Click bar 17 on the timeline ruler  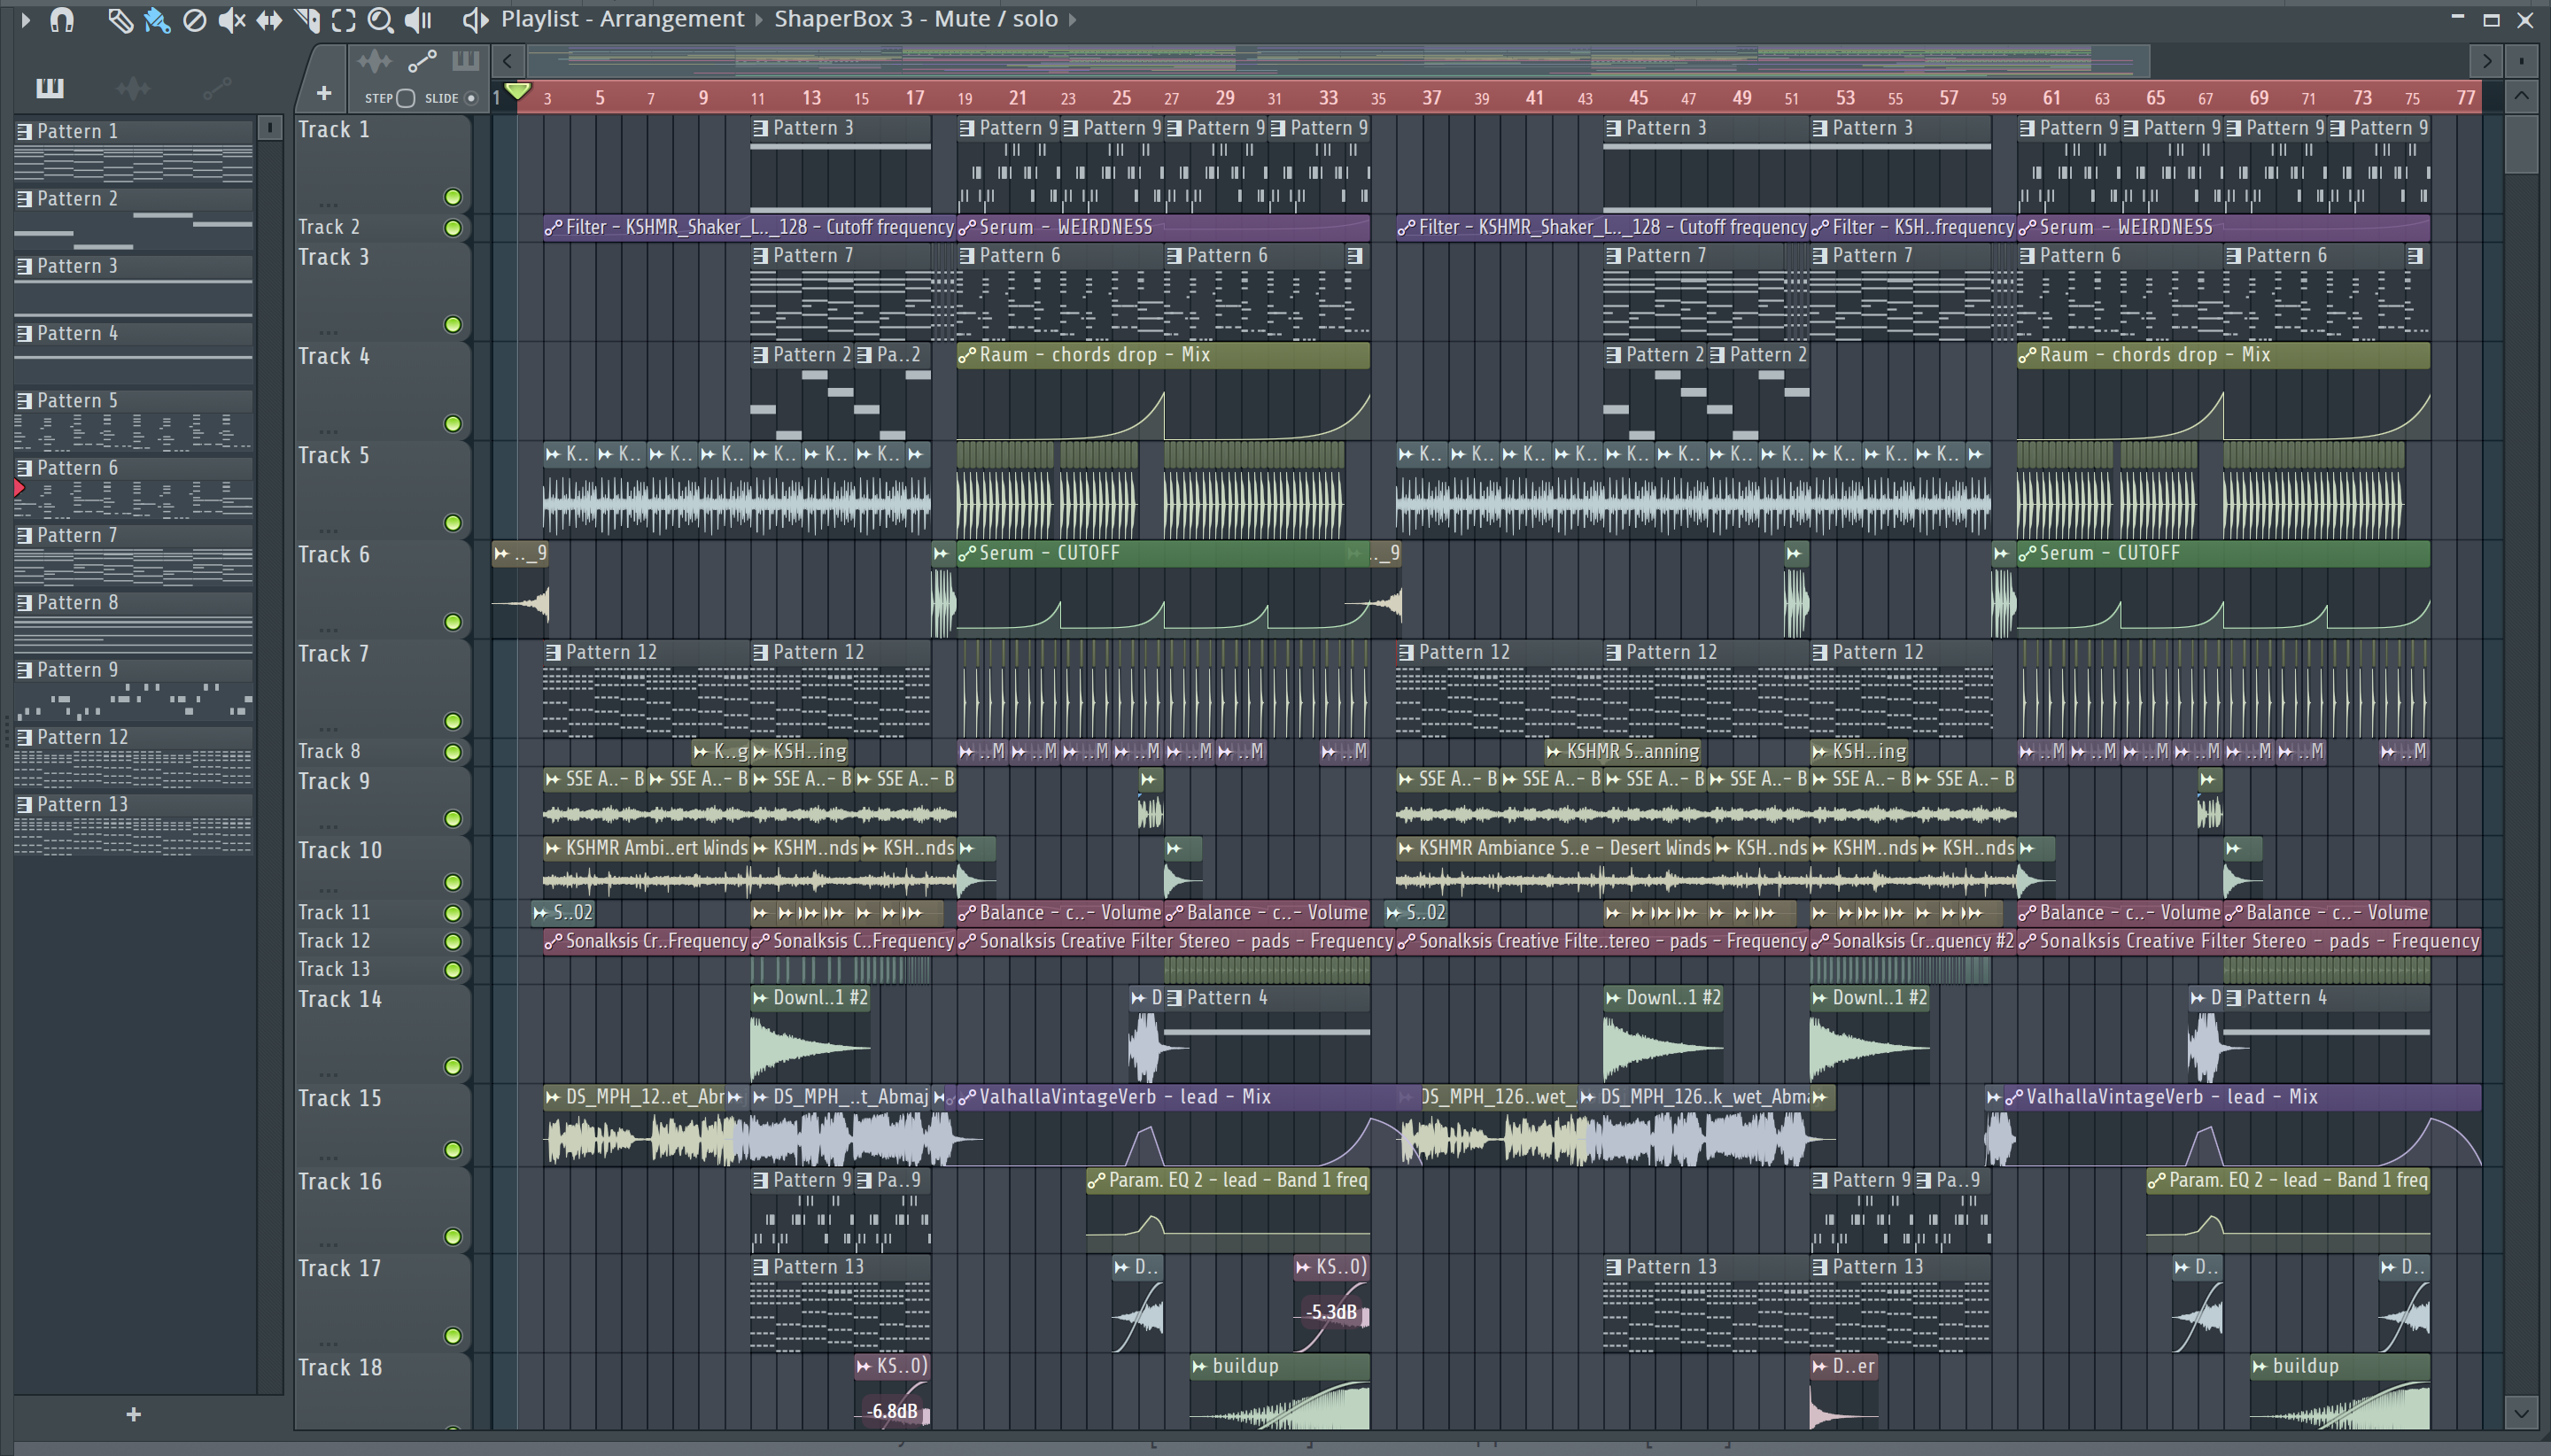(x=915, y=98)
